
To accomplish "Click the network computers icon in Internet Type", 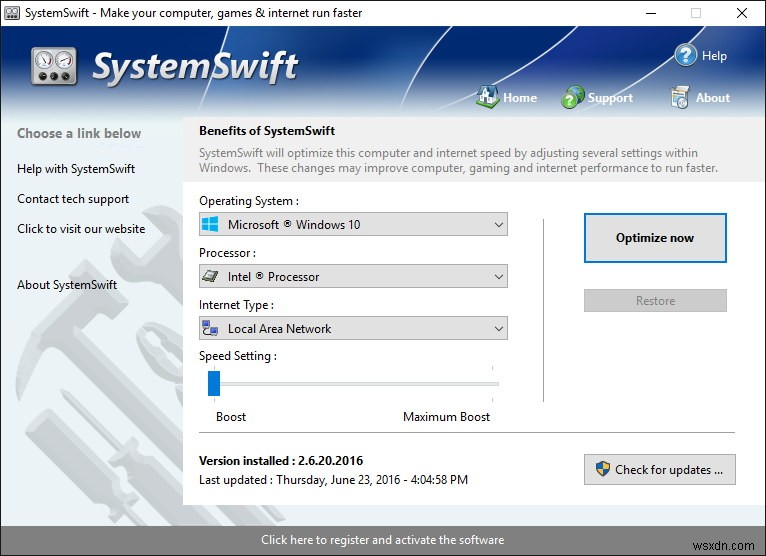I will (x=210, y=328).
